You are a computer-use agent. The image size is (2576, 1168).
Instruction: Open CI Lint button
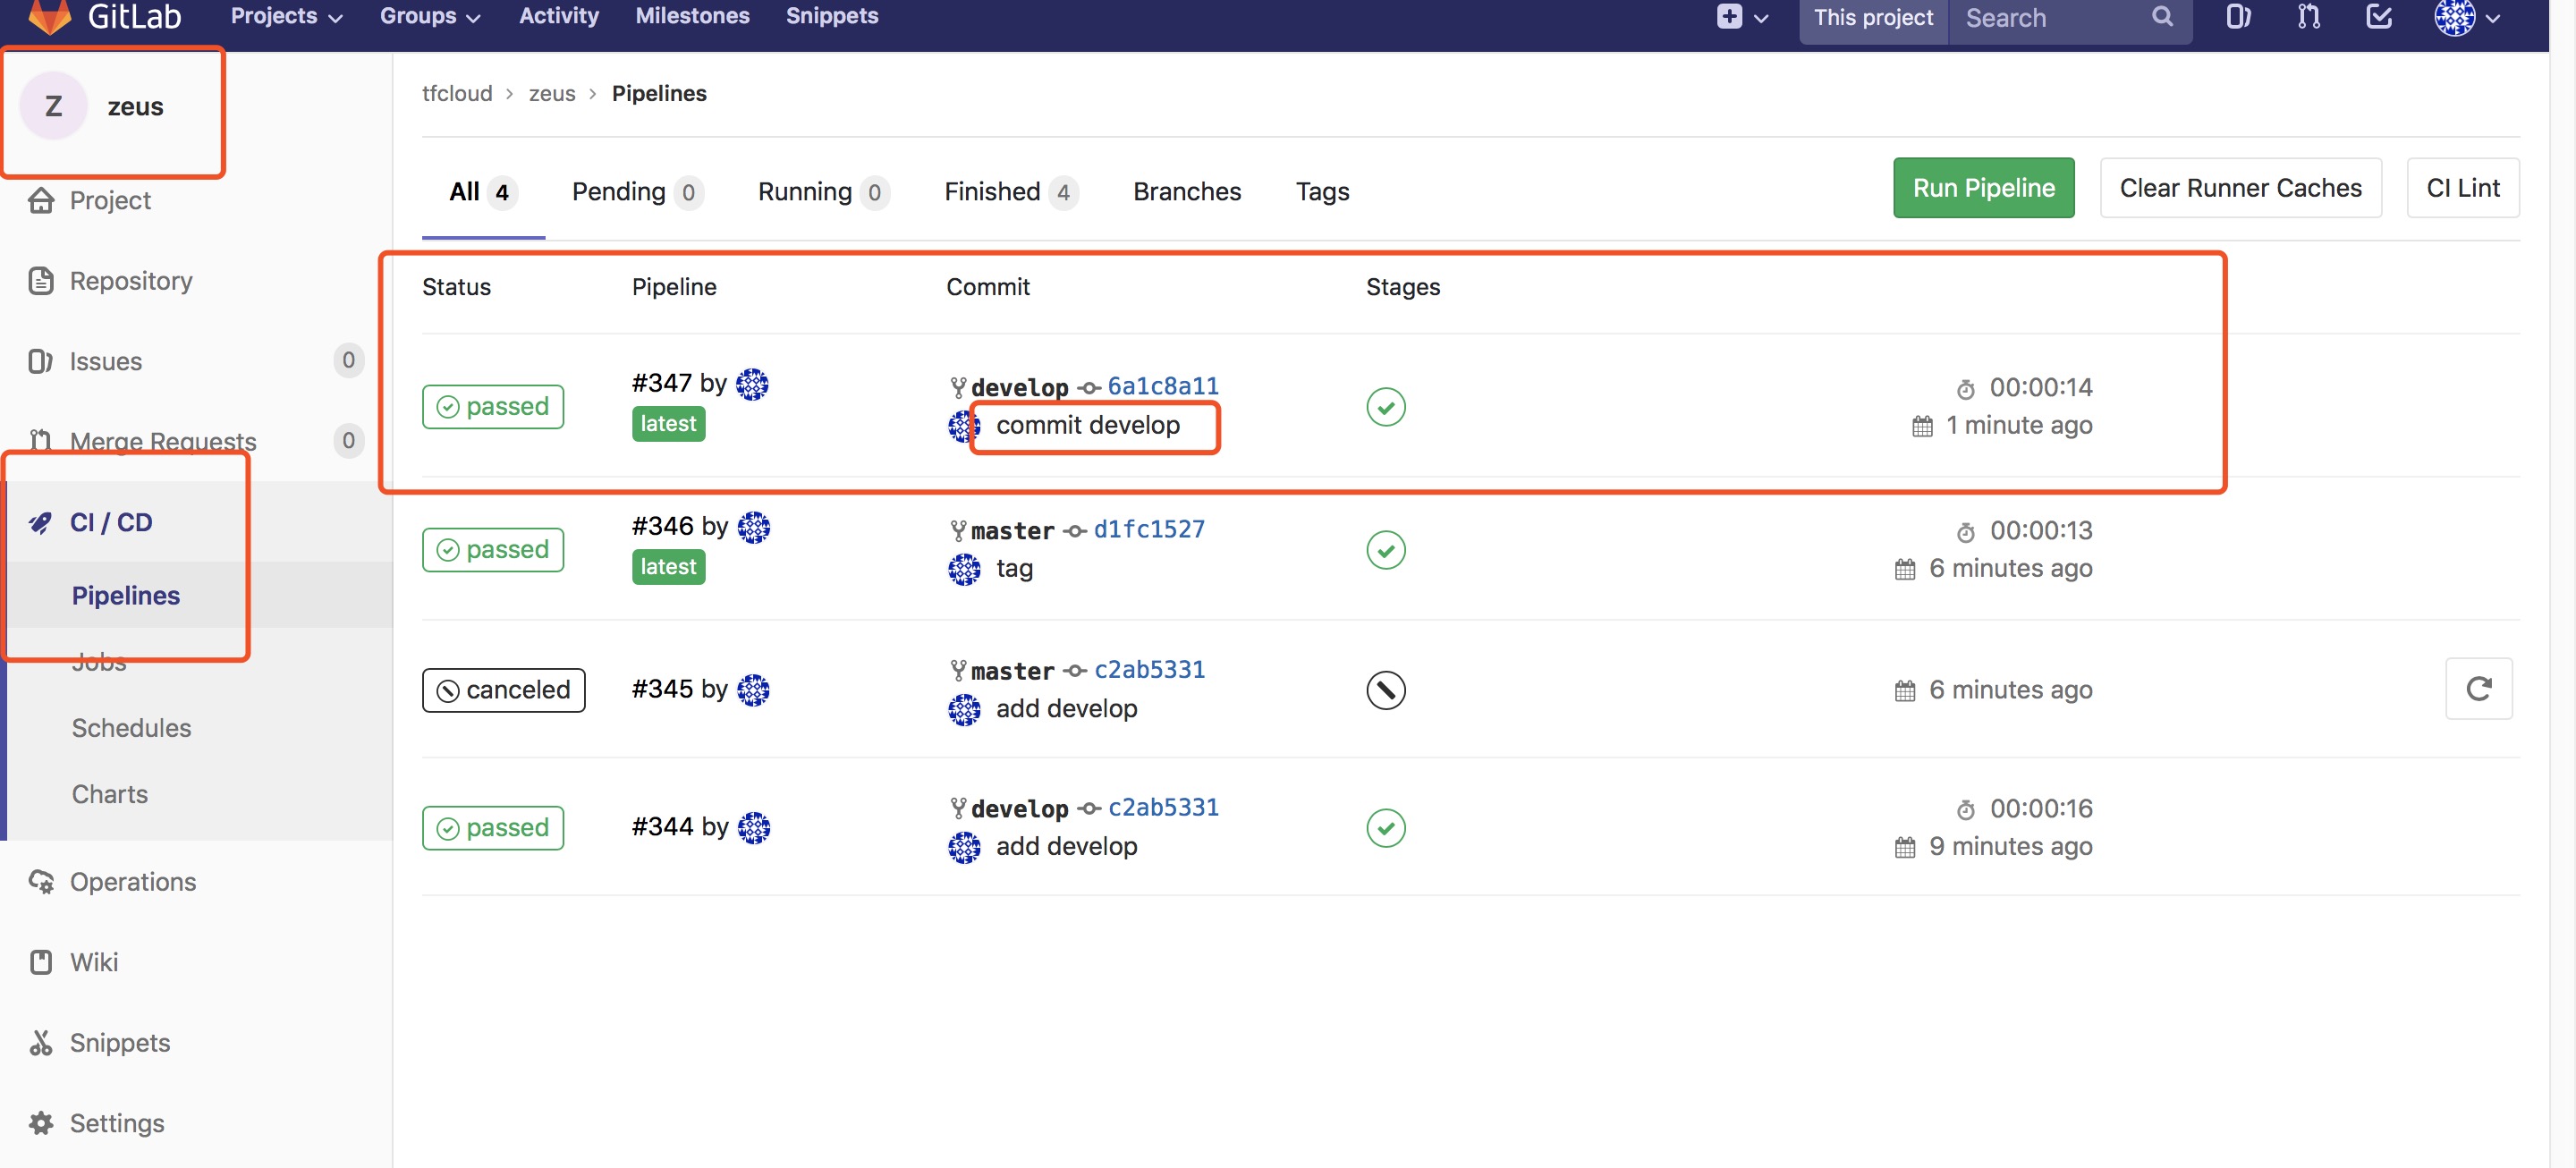[2462, 188]
